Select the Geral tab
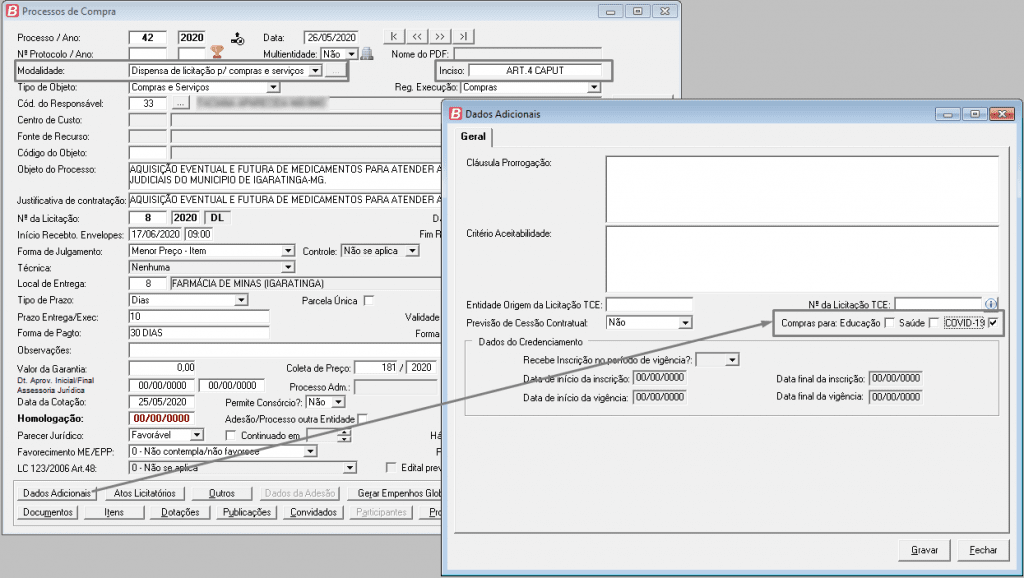Screen dimensions: 1024x578 tap(474, 137)
